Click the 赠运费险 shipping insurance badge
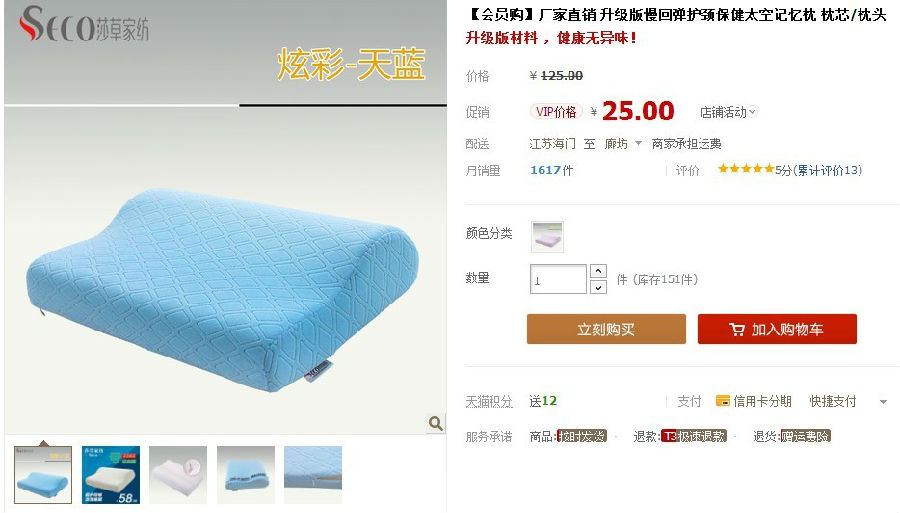The height and width of the screenshot is (513, 900). click(805, 436)
